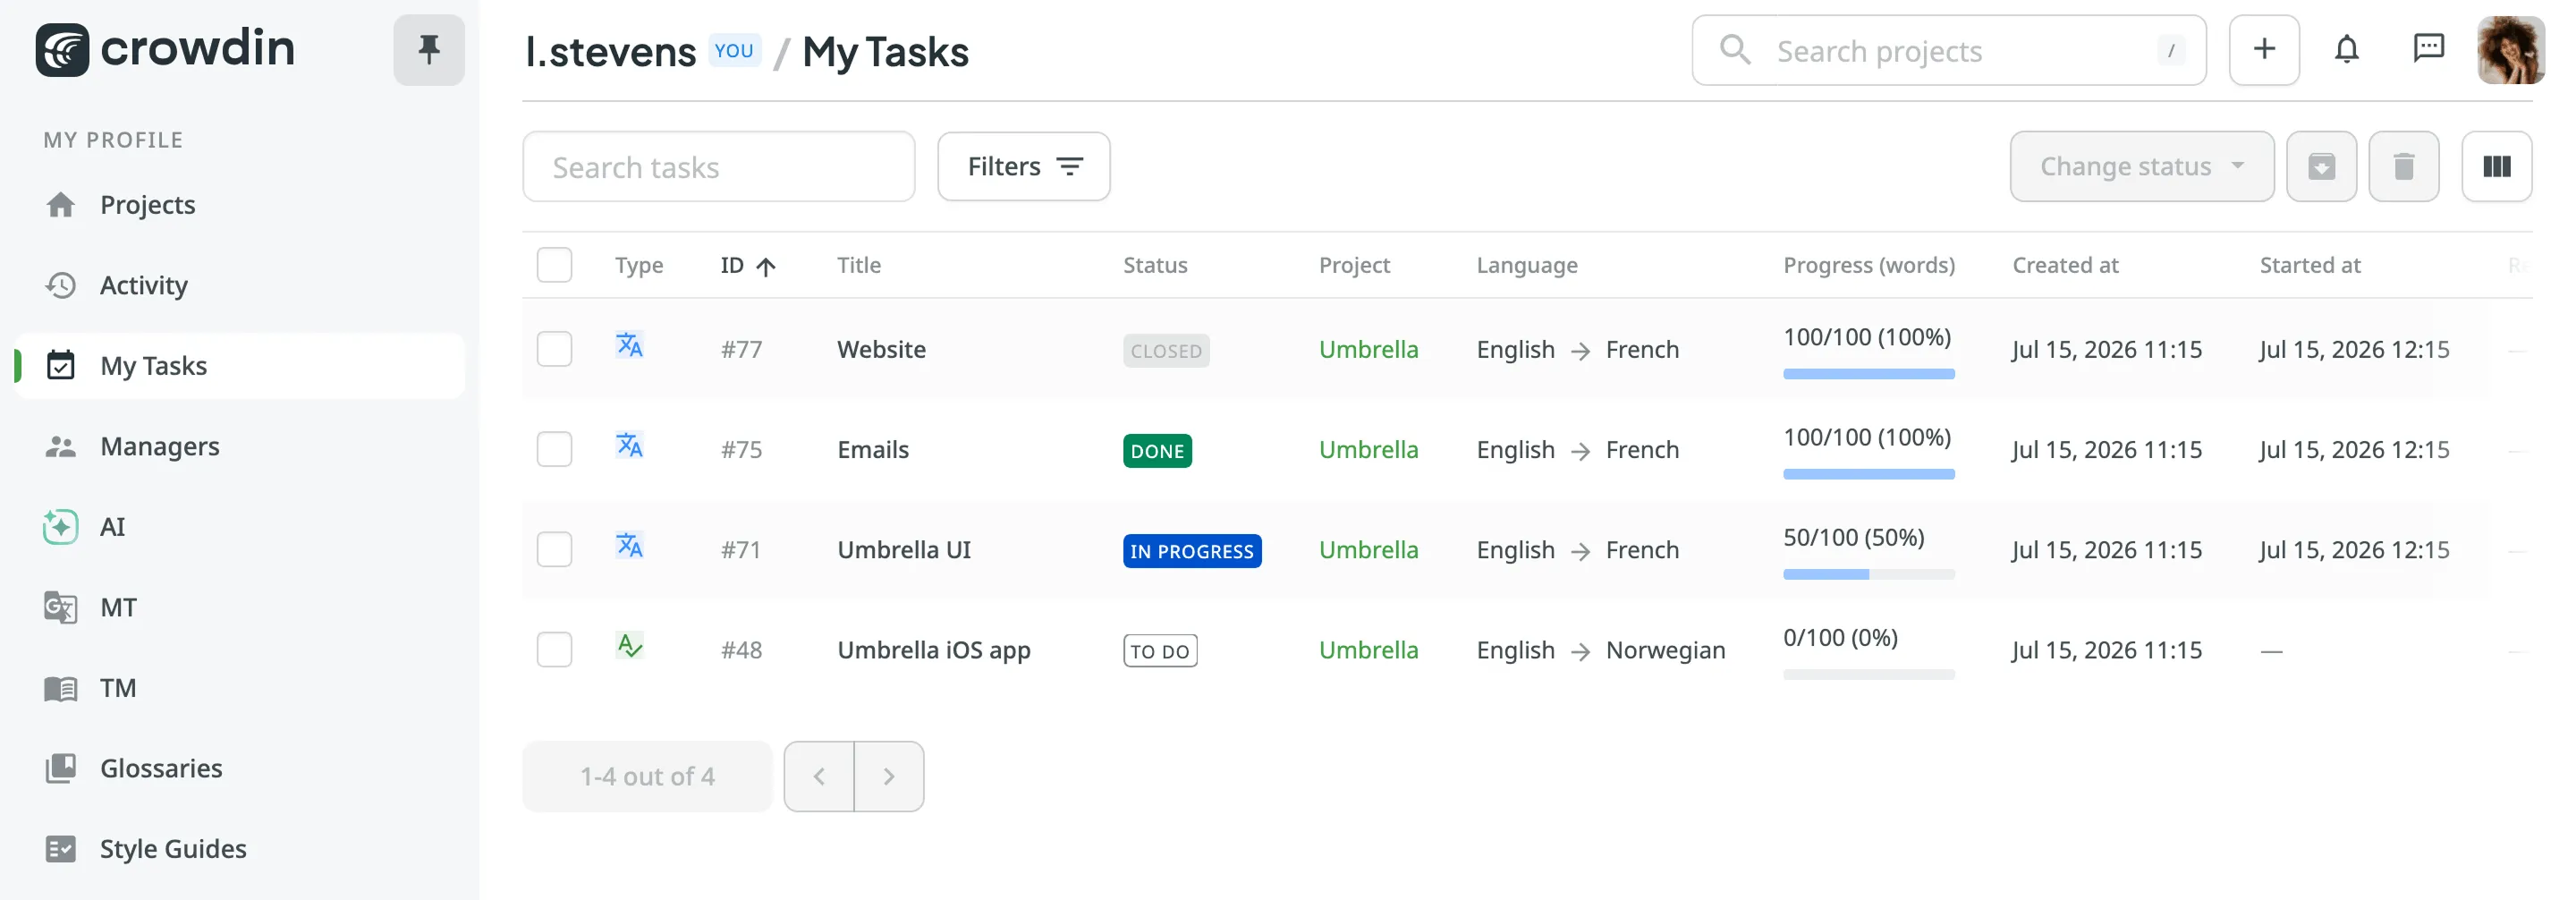Select the Umbrella iOS app checkbox
The width and height of the screenshot is (2576, 900).
[x=554, y=649]
